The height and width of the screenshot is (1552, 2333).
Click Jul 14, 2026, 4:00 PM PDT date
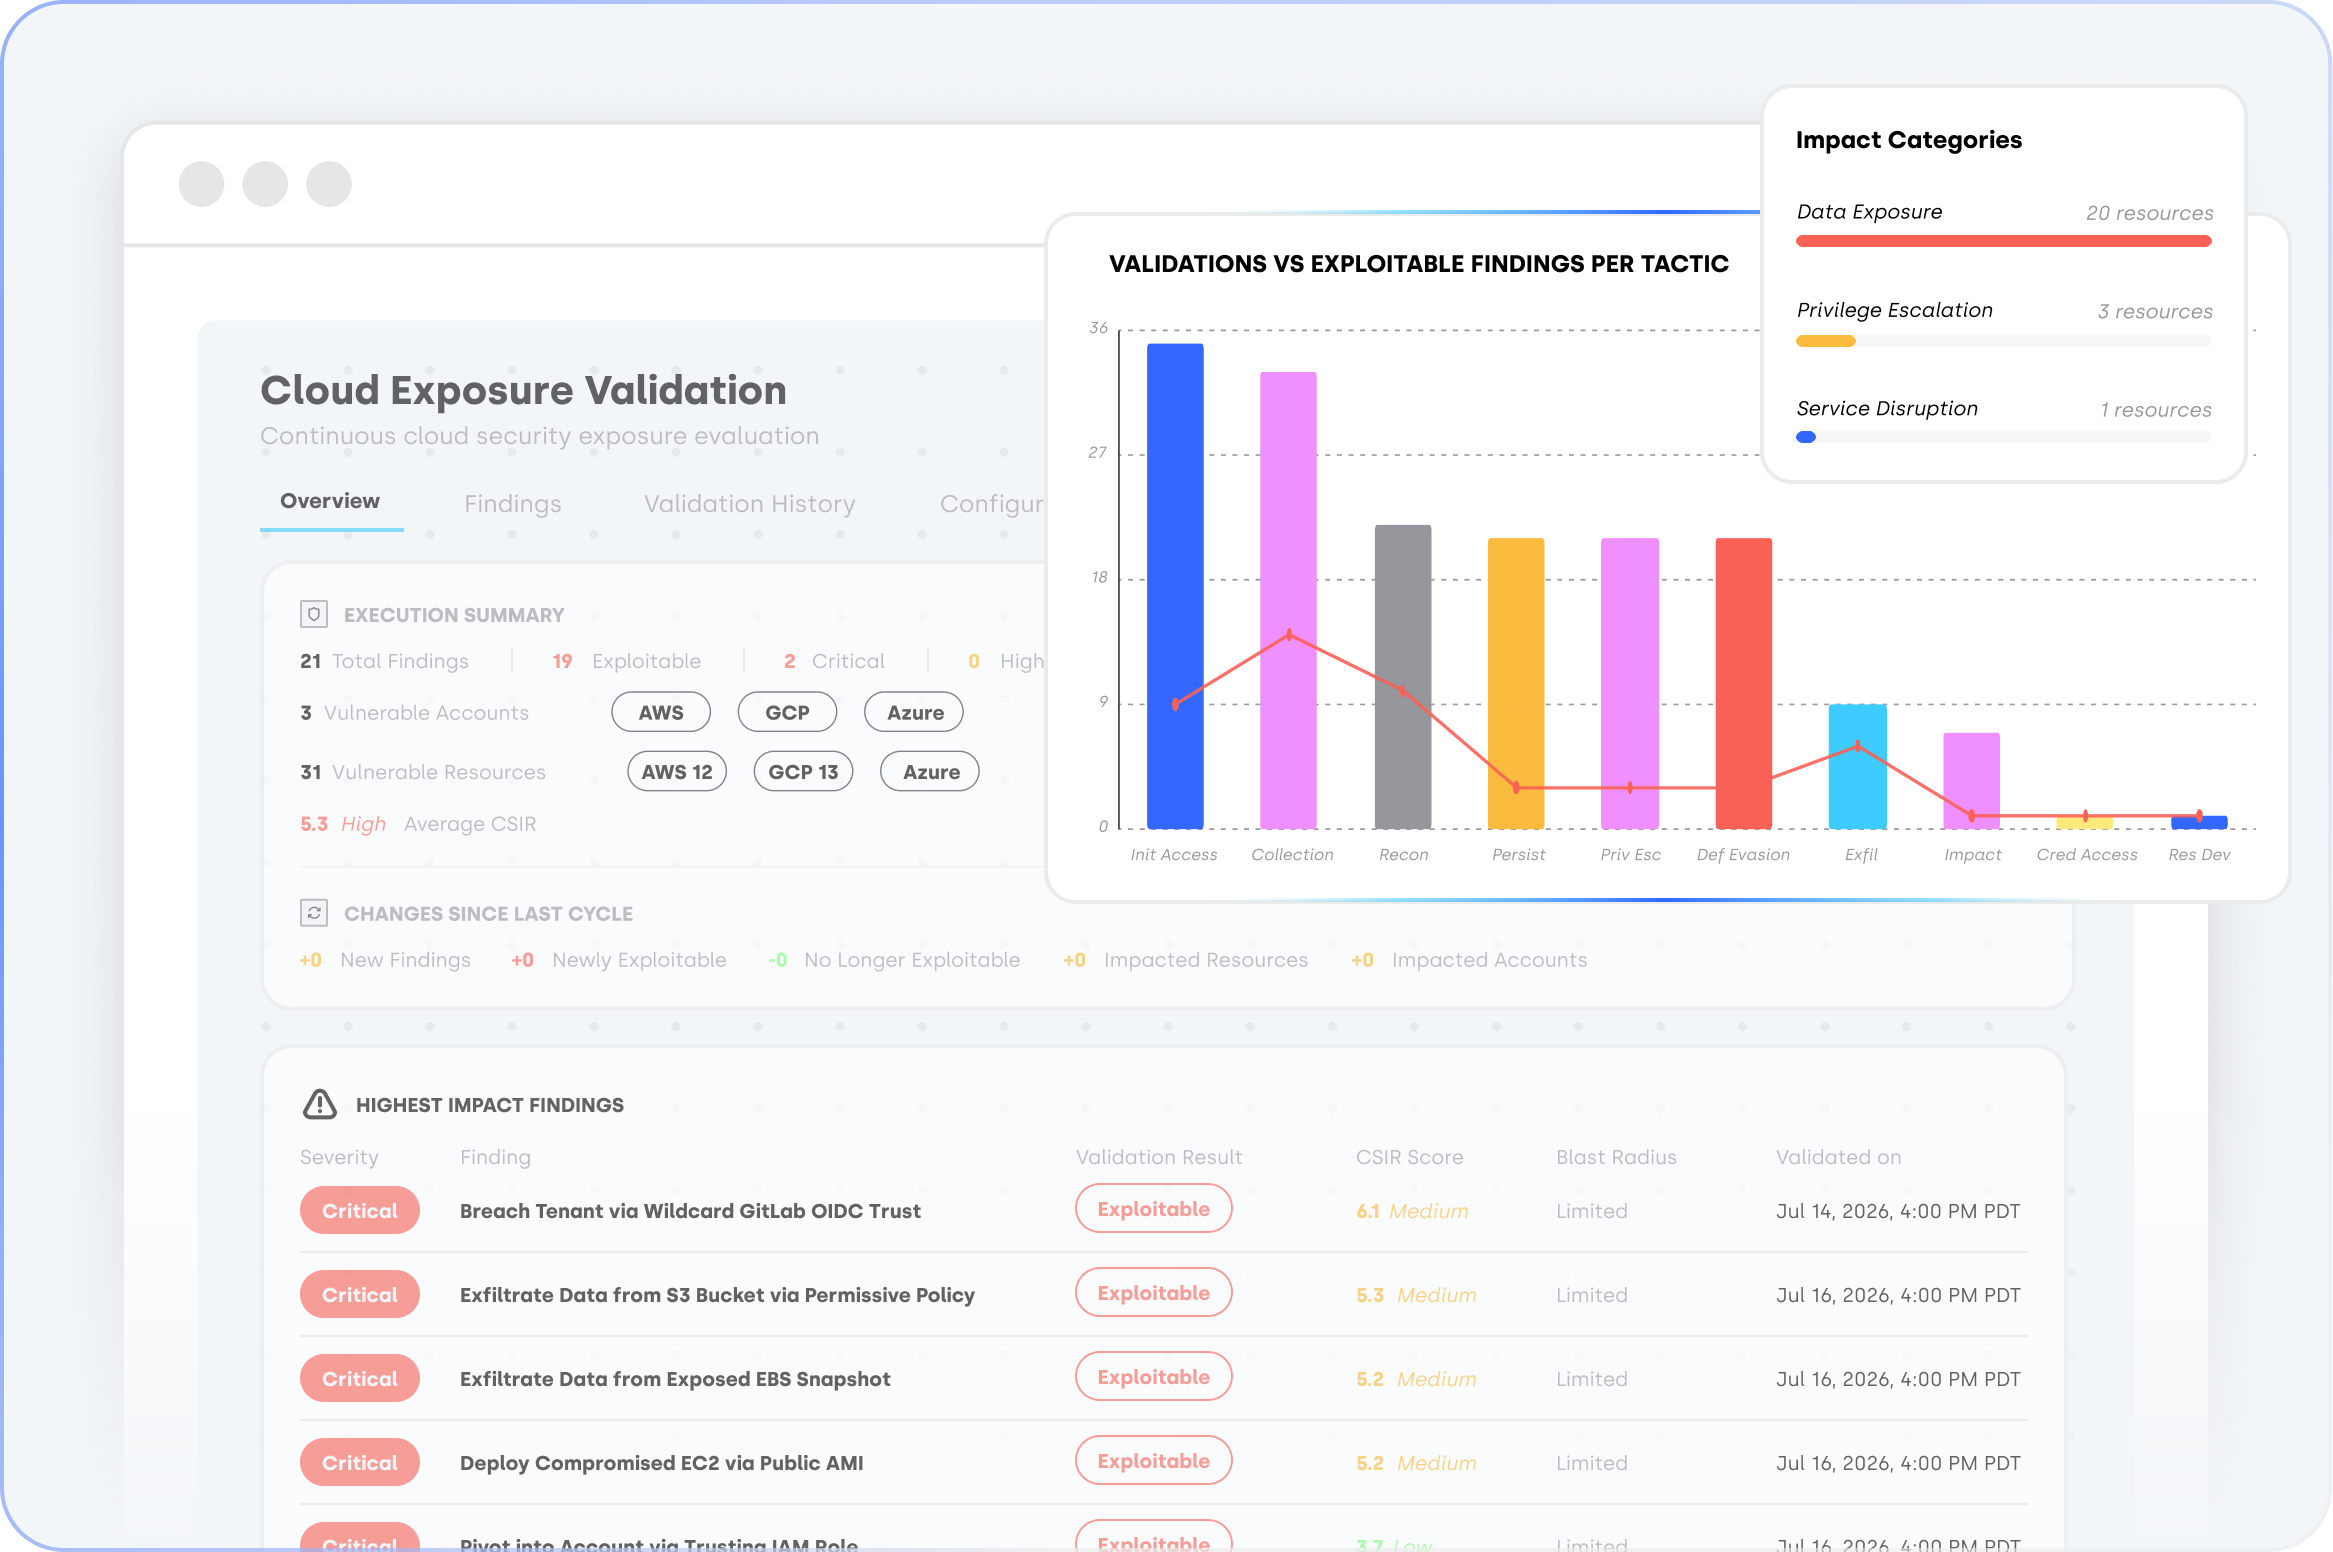tap(1898, 1211)
